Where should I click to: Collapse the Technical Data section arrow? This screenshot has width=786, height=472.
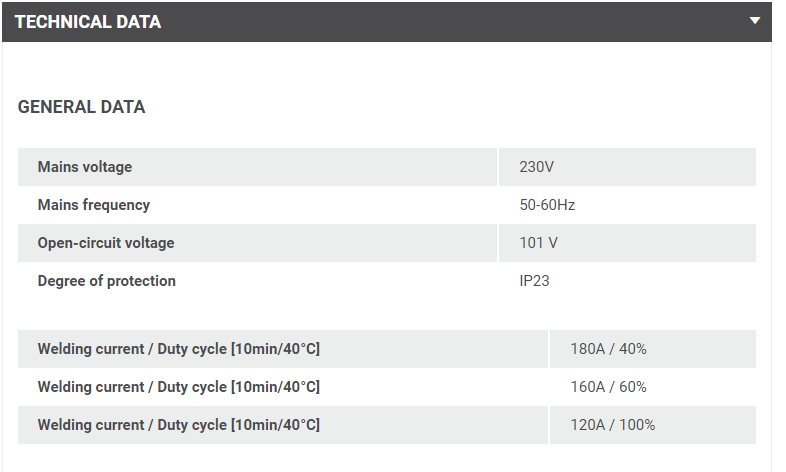755,21
